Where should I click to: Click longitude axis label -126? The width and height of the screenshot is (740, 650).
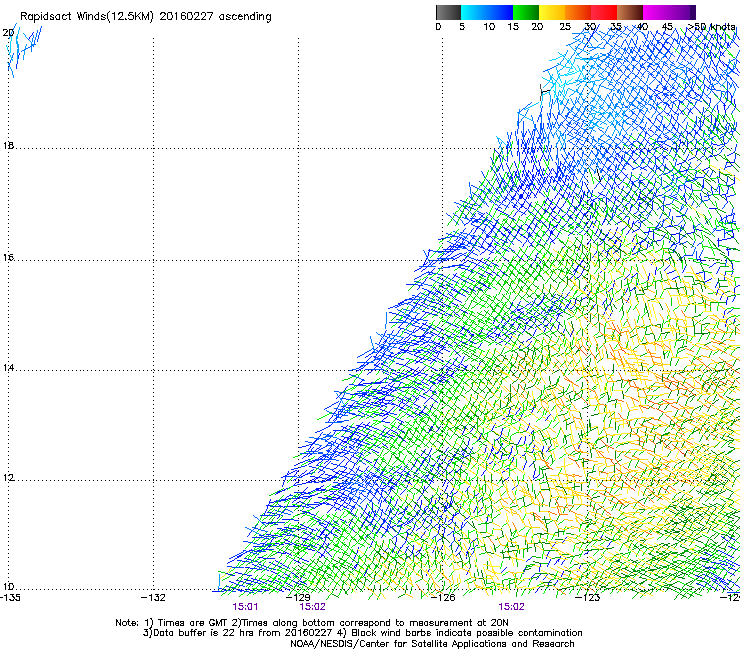click(x=443, y=597)
